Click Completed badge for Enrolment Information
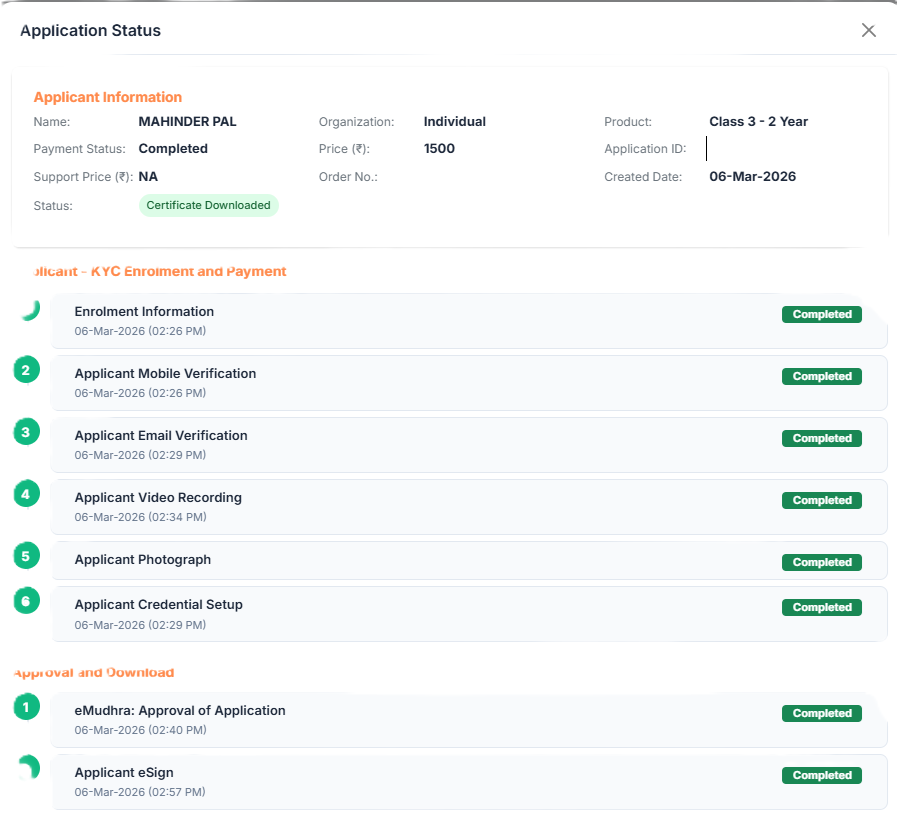This screenshot has height=823, width=897. point(821,314)
